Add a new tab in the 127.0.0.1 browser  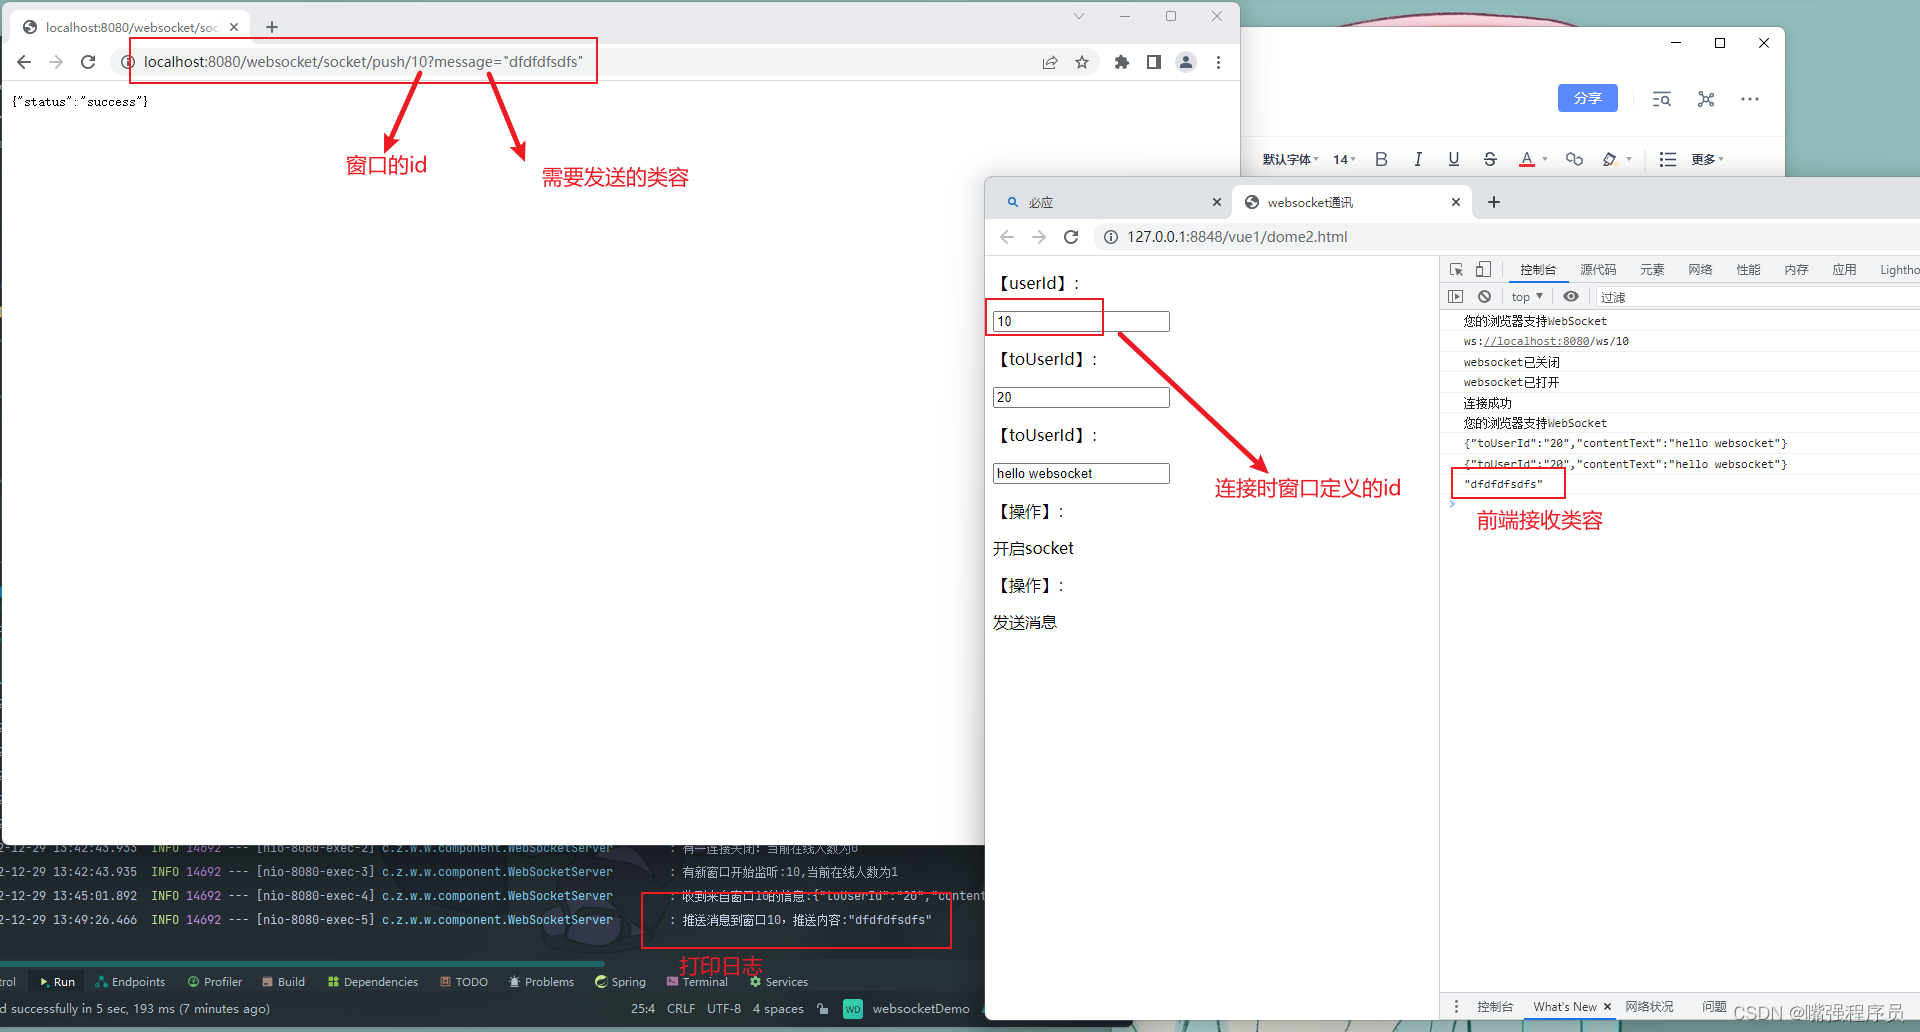pyautogui.click(x=1494, y=202)
